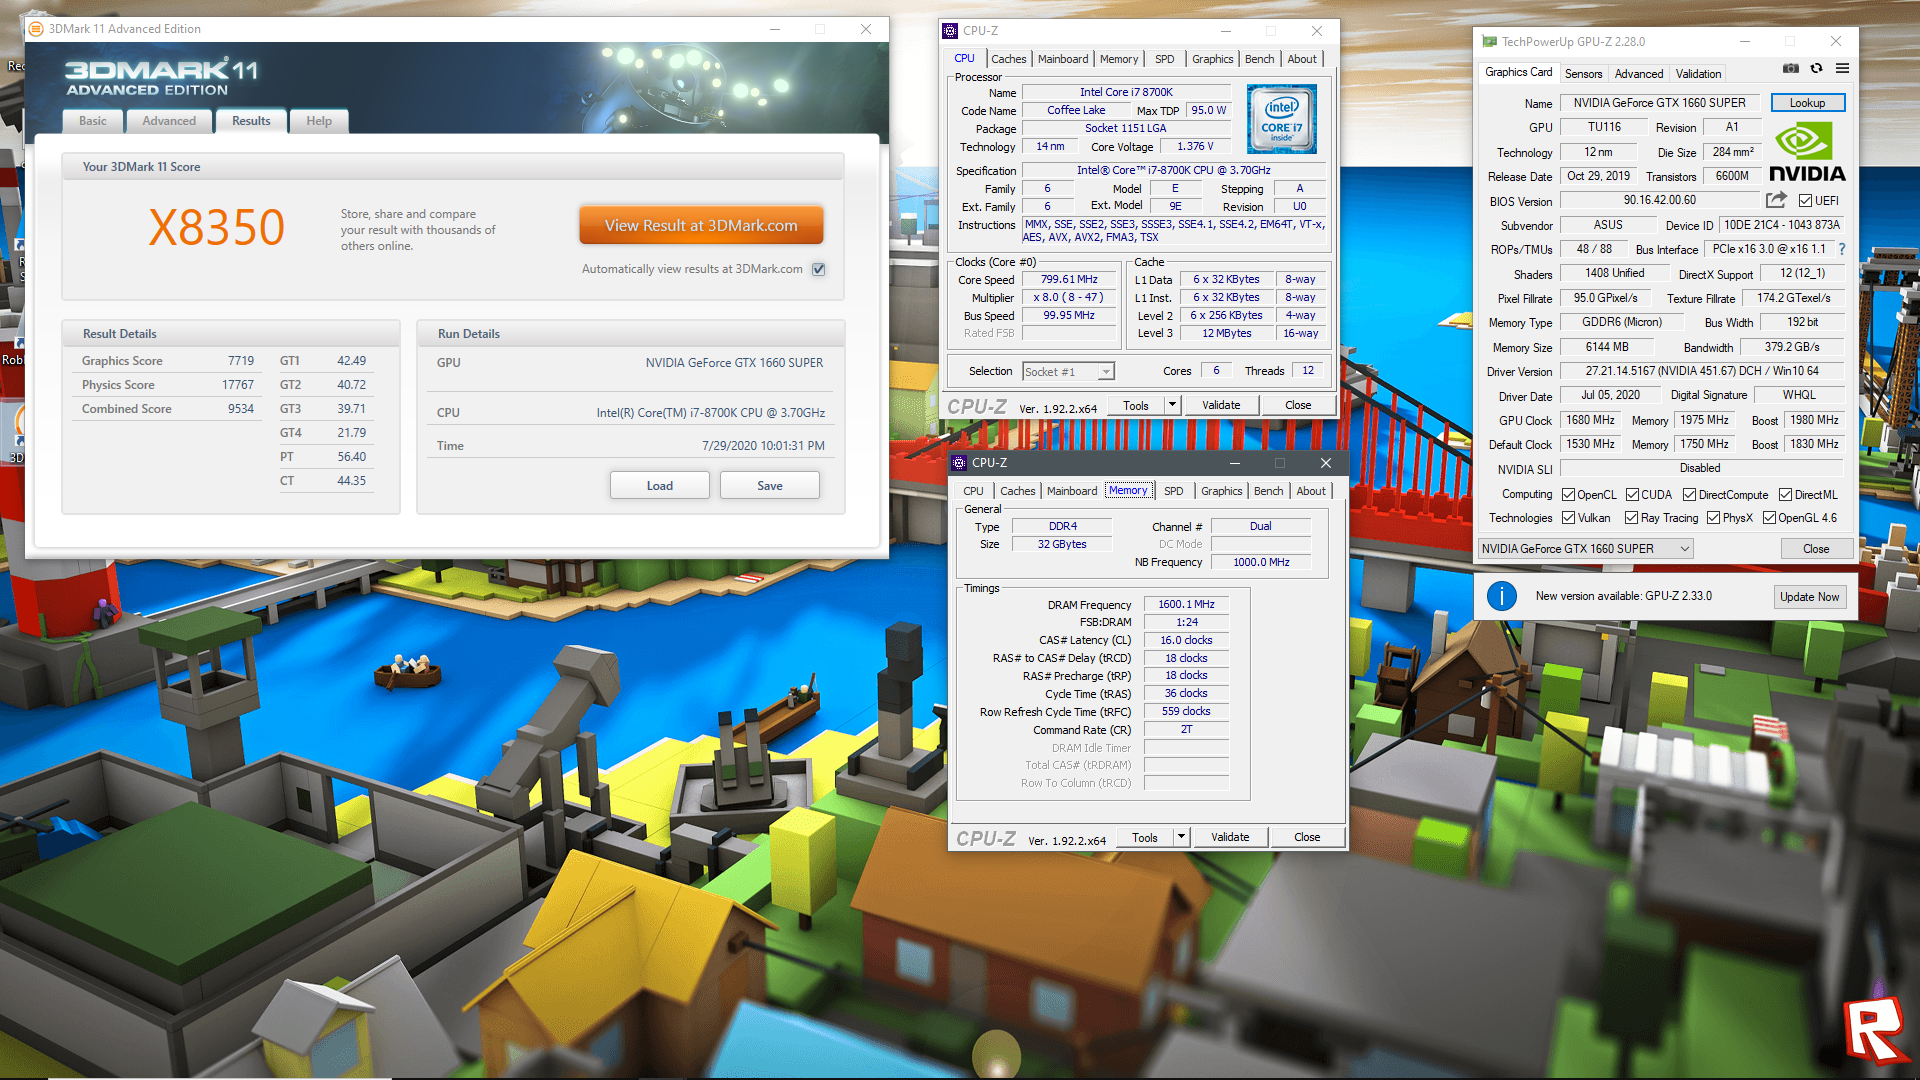
Task: Click the BIOS export share icon
Action: (x=1776, y=200)
